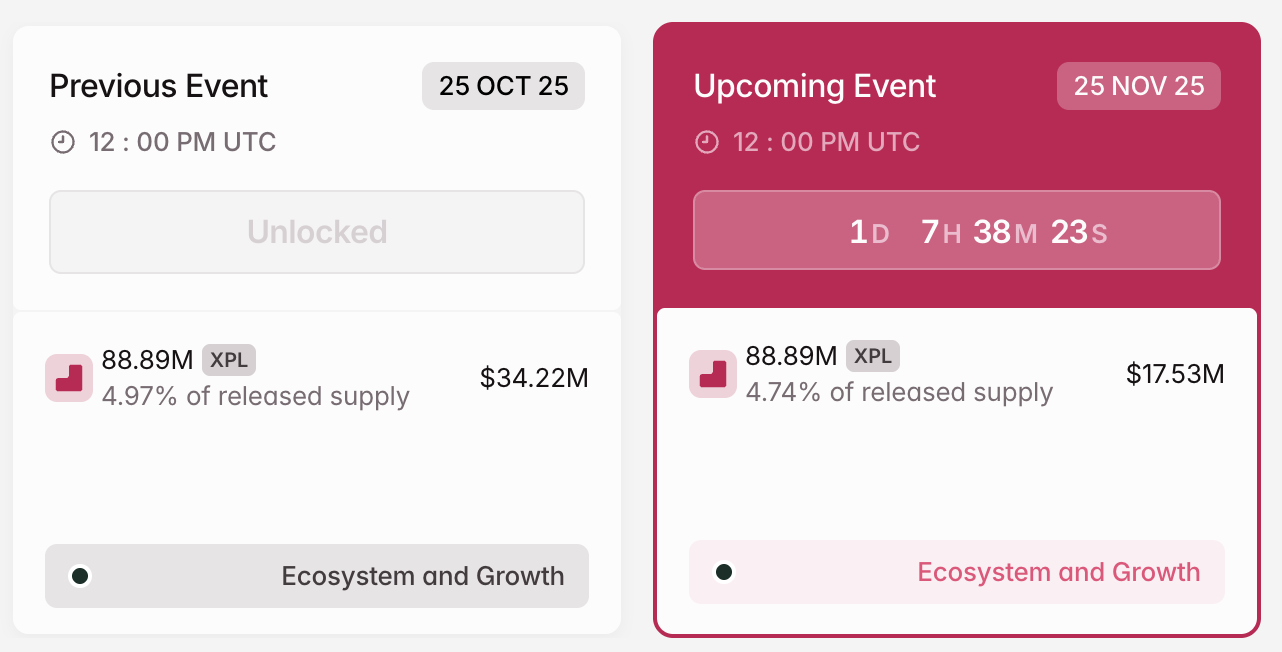Click the gray Ecosystem and Growth button

coord(317,576)
